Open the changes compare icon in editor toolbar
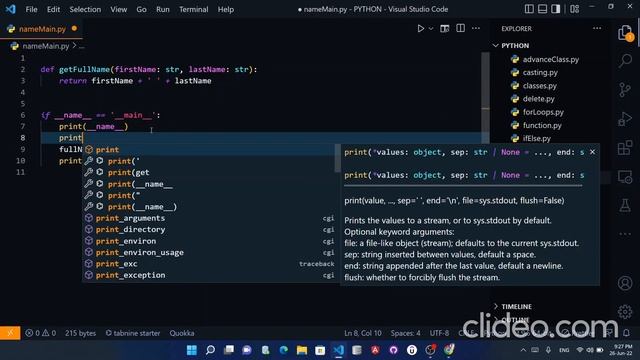Image resolution: width=640 pixels, height=360 pixels. pos(444,29)
